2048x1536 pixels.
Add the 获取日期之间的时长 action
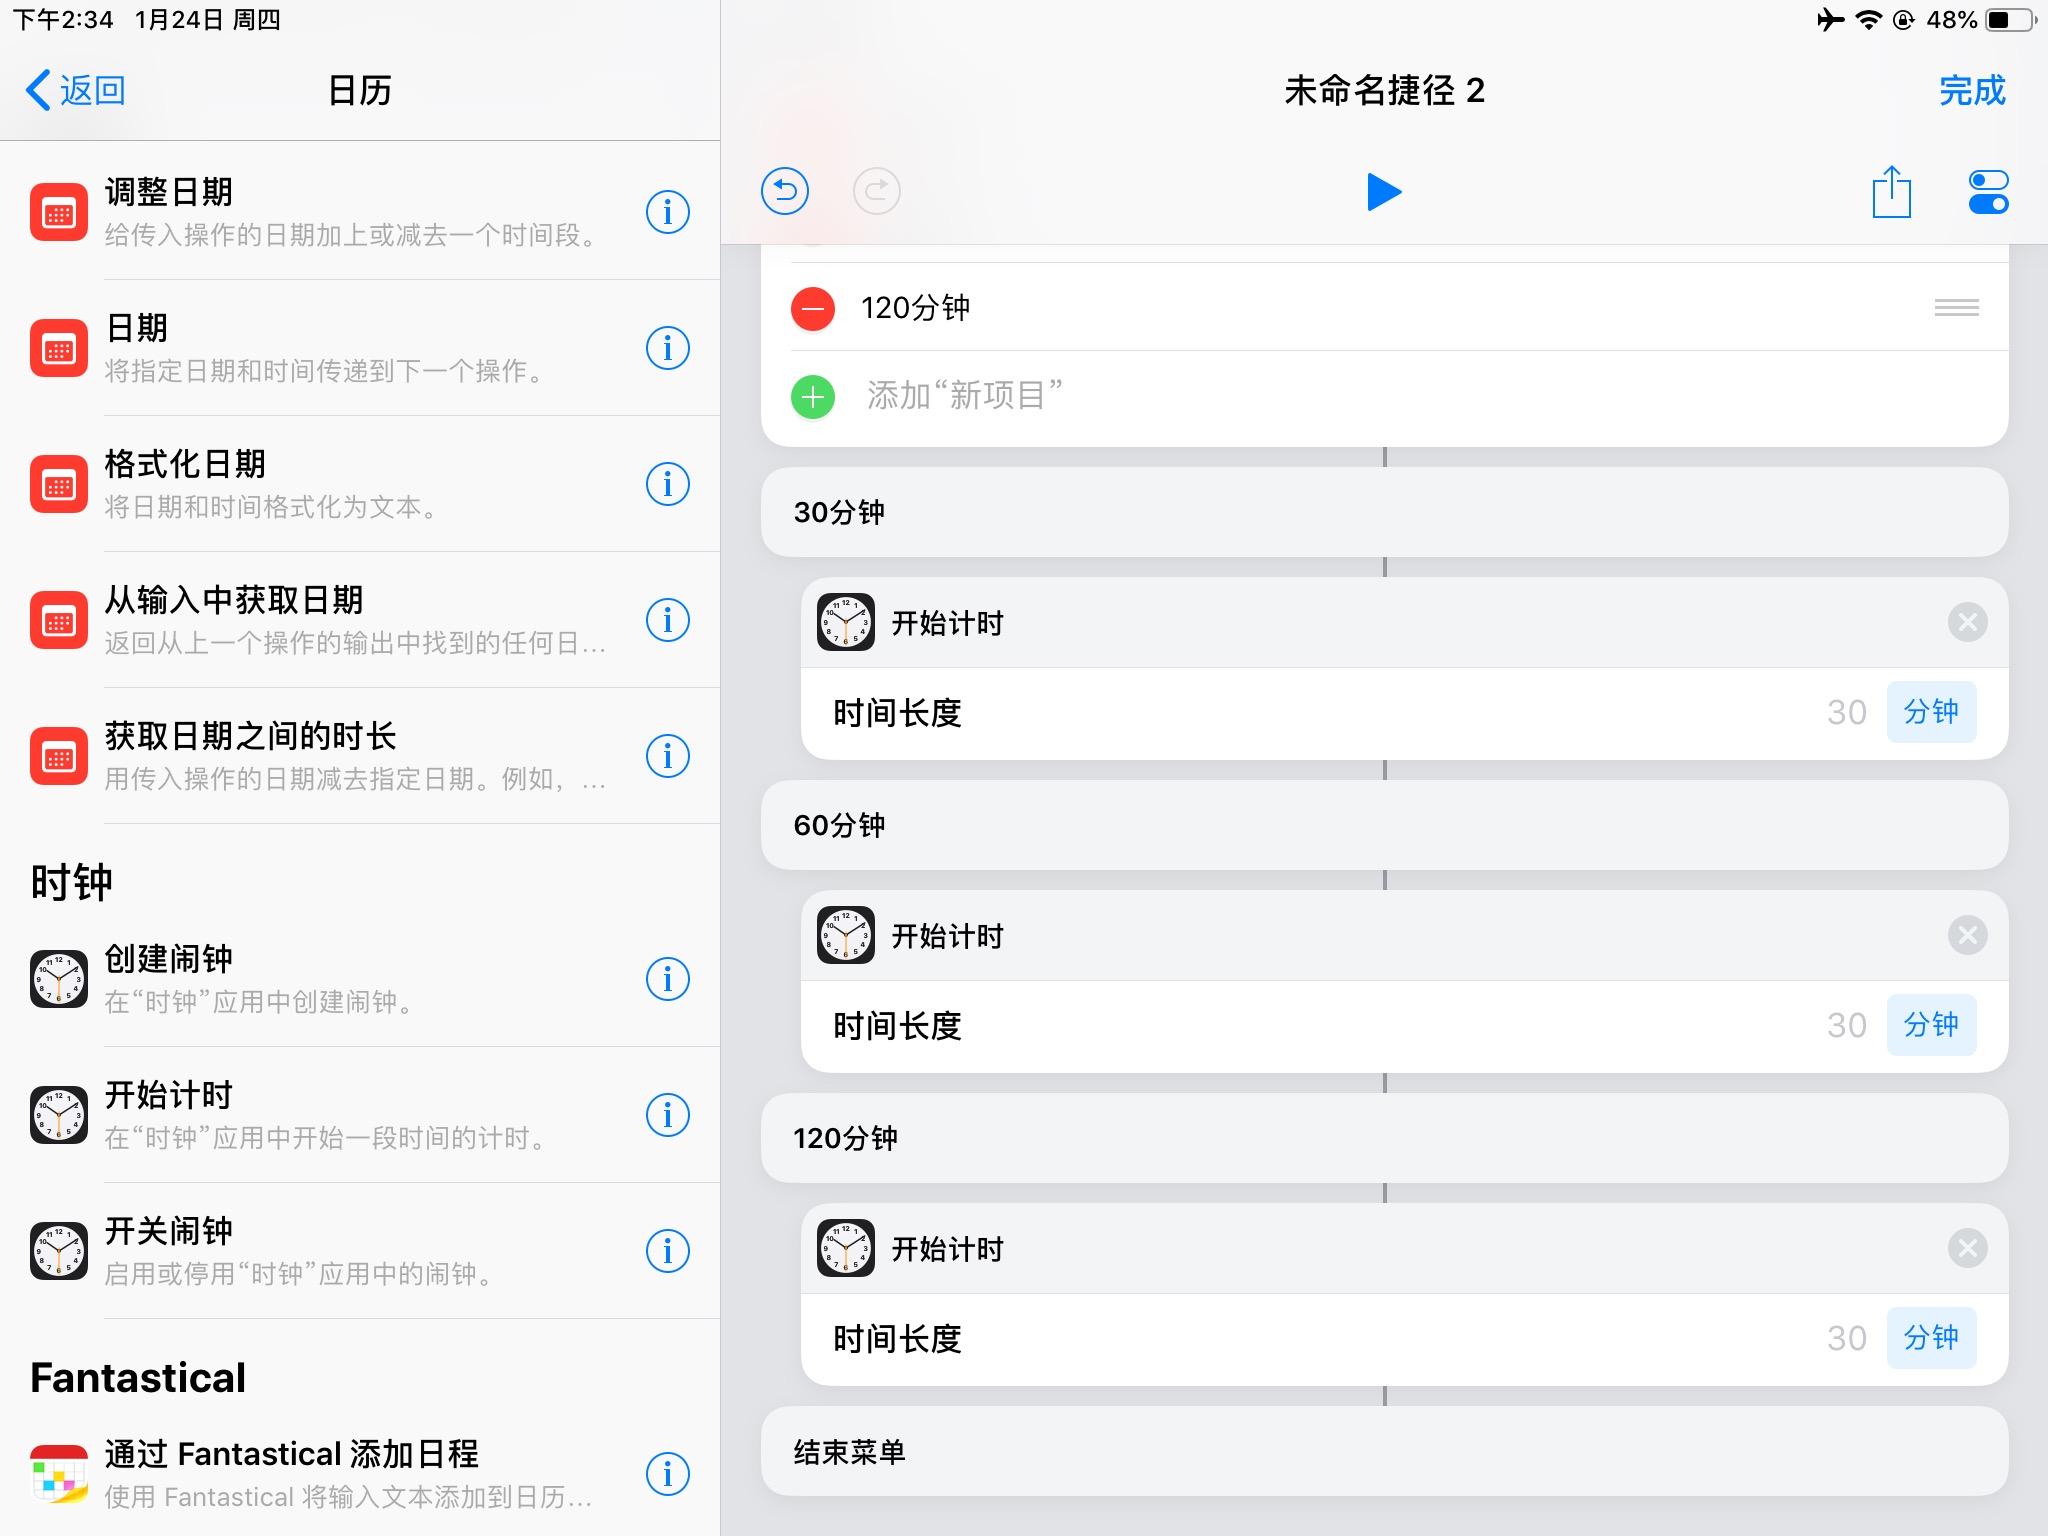360,756
